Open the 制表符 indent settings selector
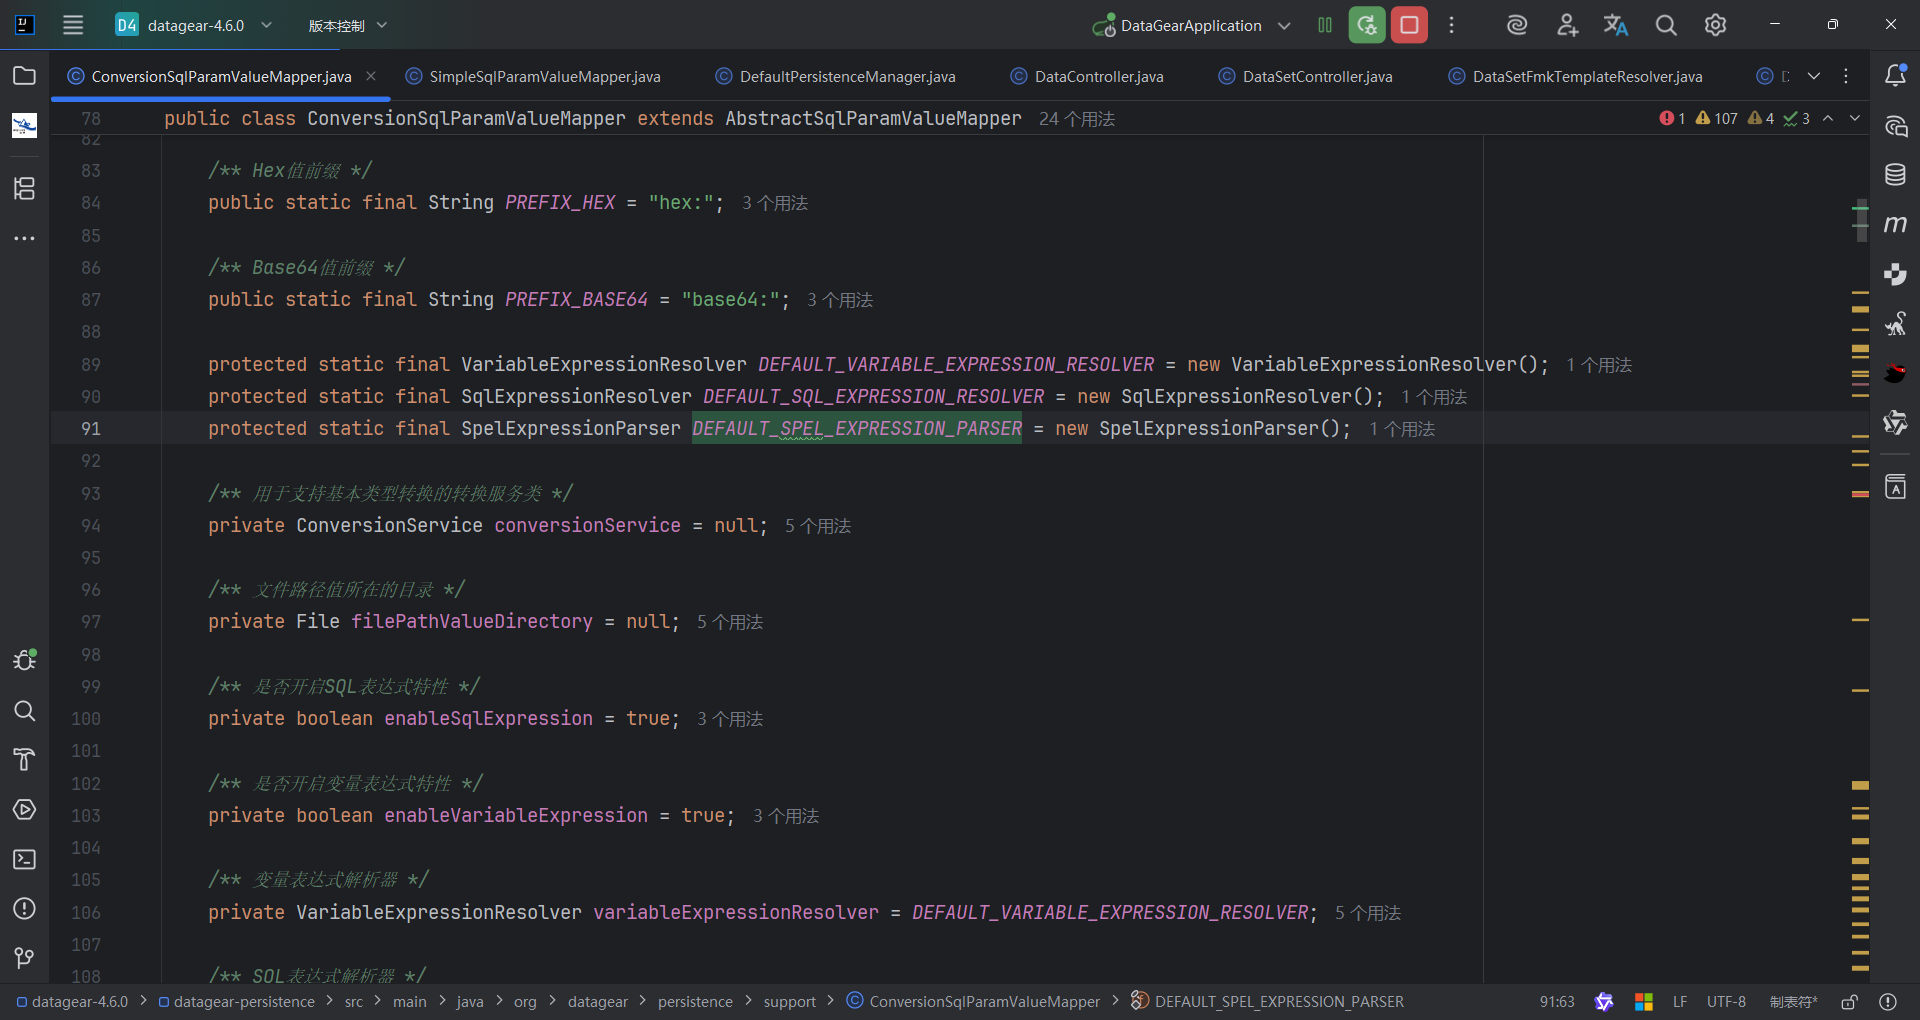1920x1020 pixels. (x=1793, y=1001)
